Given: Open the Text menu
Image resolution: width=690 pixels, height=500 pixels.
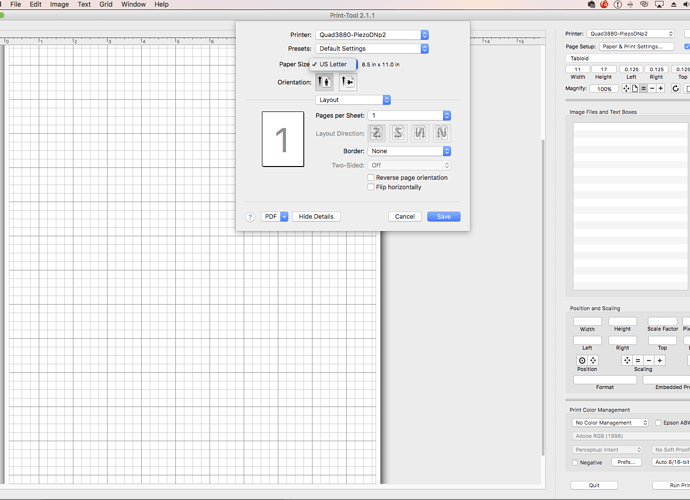Looking at the screenshot, I should point(84,4).
